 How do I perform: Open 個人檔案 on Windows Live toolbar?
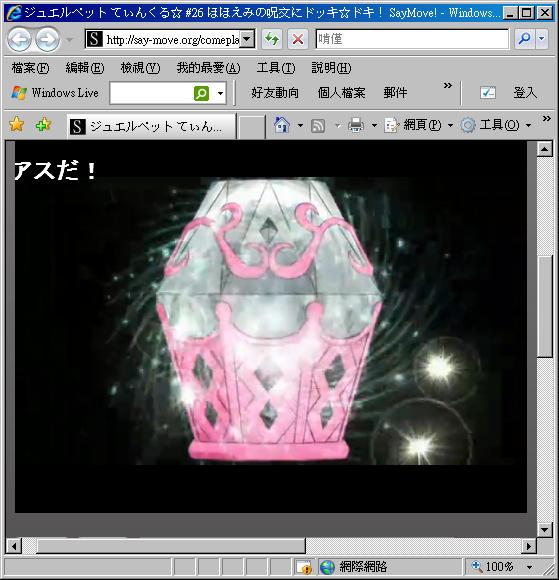point(341,93)
